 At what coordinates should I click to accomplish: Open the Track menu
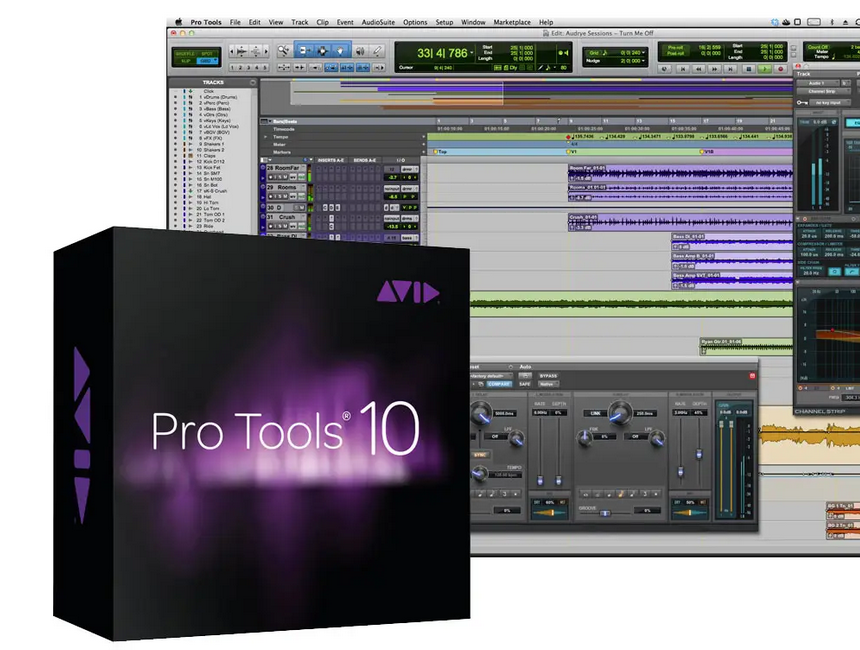299,22
